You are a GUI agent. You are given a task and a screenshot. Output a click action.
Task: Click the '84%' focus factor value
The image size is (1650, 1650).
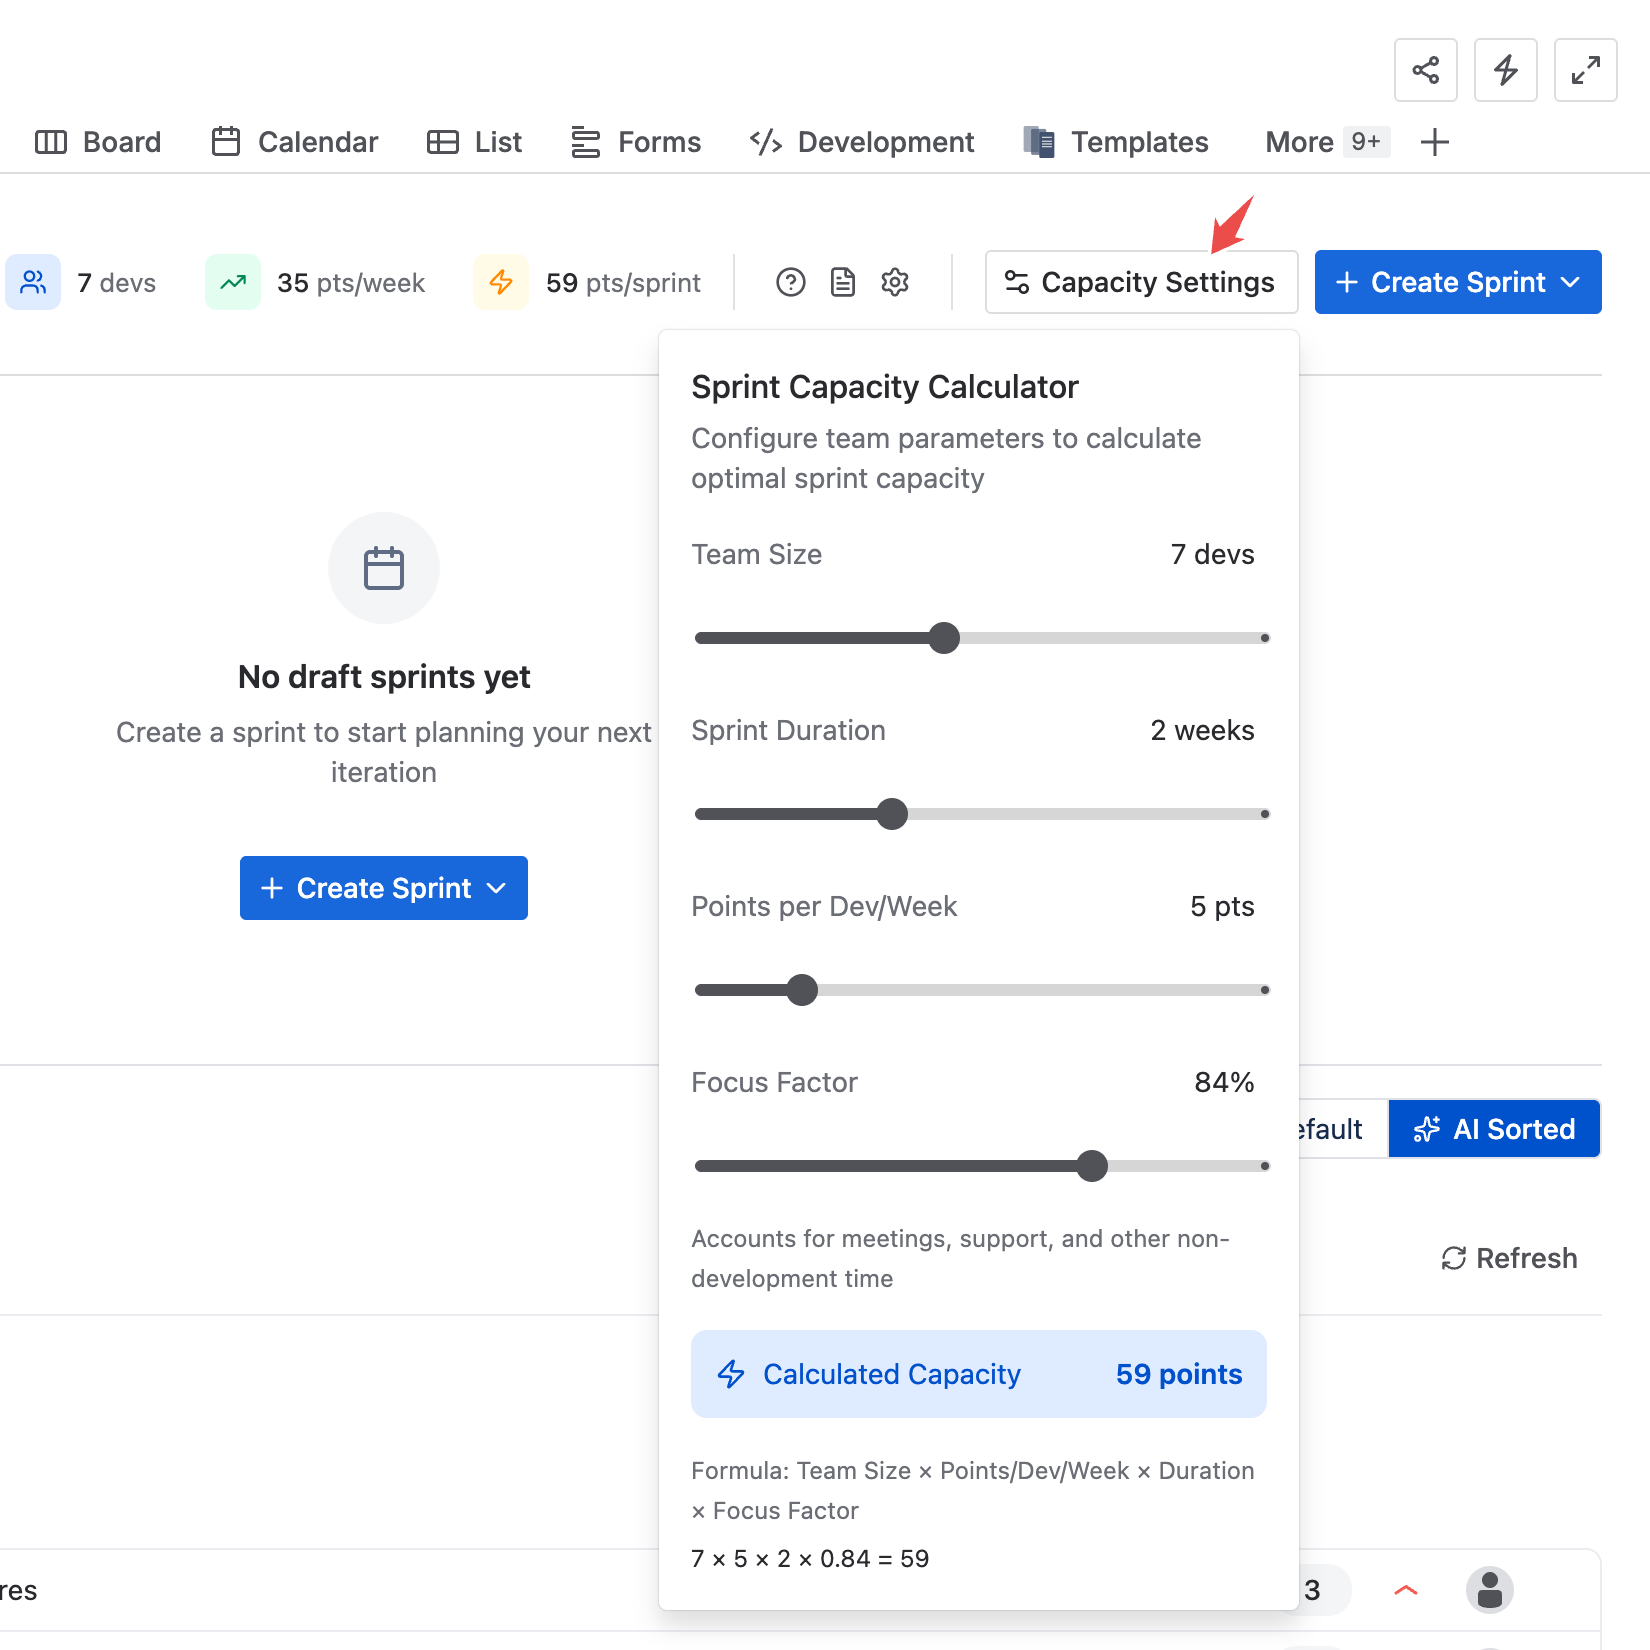pyautogui.click(x=1224, y=1083)
